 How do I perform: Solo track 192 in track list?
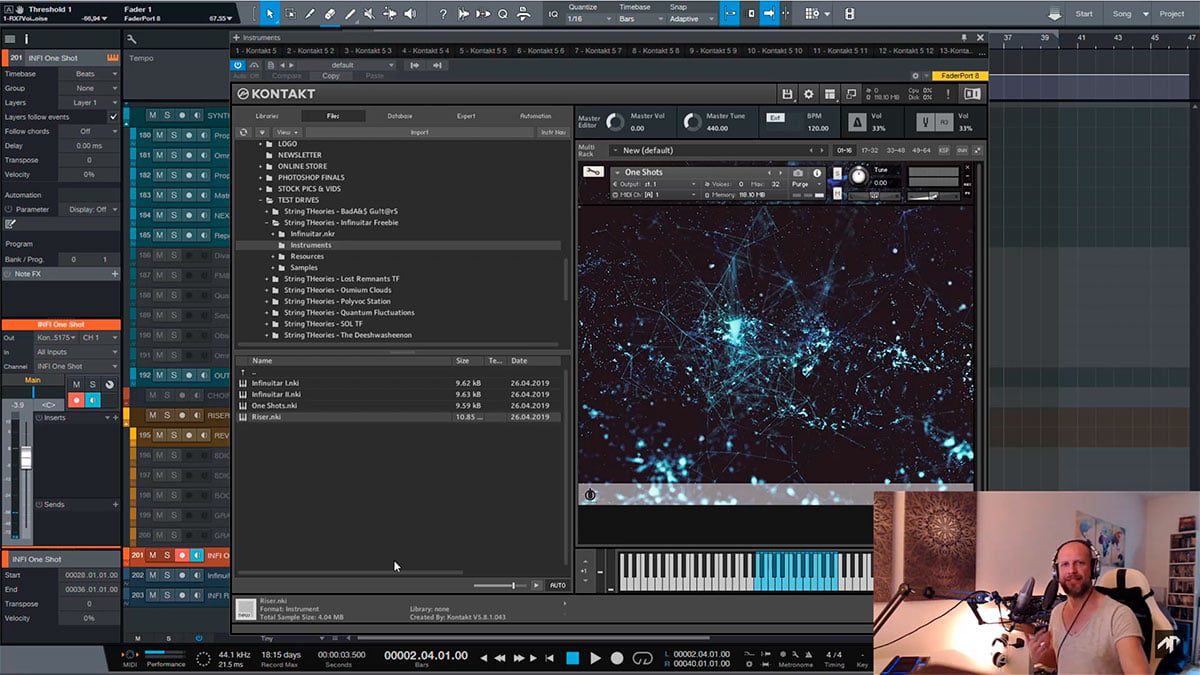click(173, 375)
